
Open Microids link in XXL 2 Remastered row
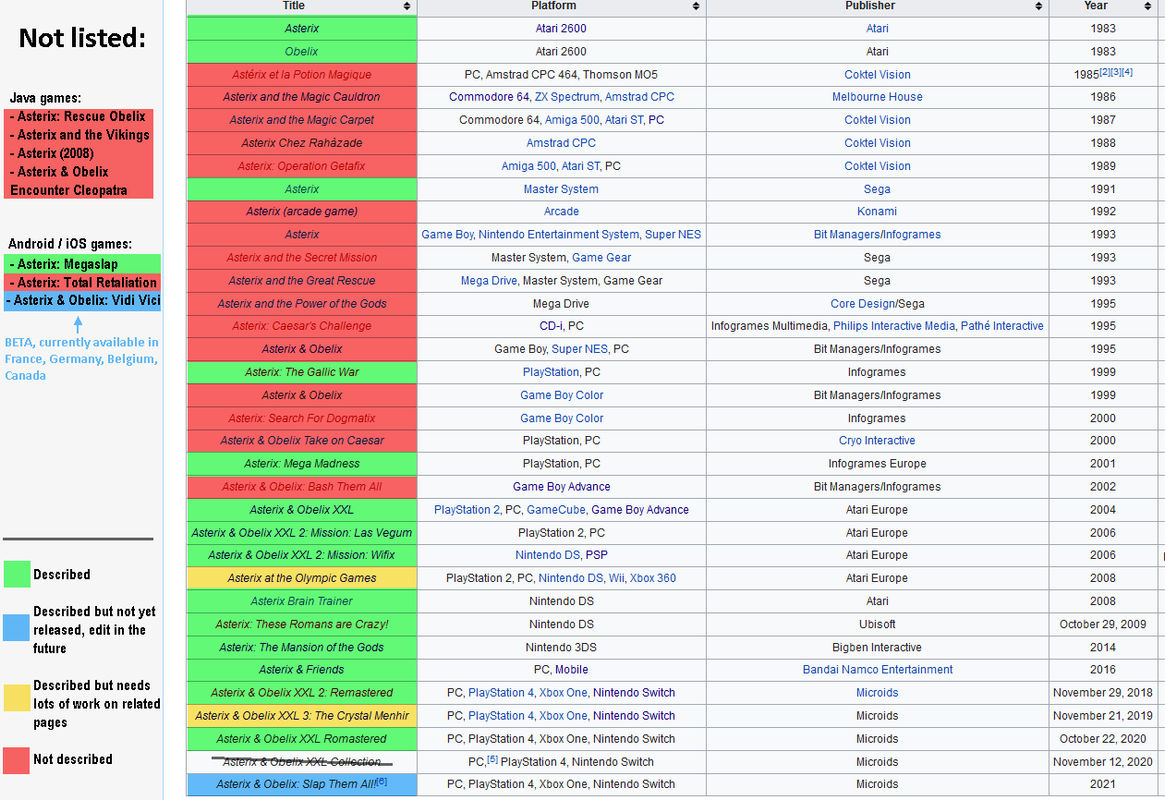coord(877,692)
